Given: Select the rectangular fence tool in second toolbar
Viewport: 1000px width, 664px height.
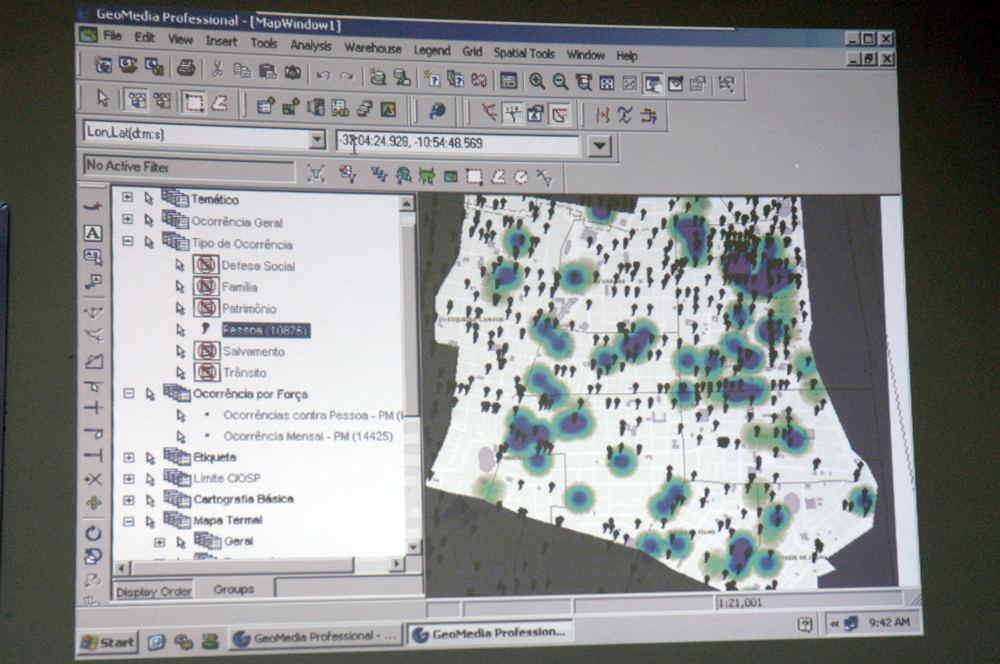Looking at the screenshot, I should [x=194, y=102].
